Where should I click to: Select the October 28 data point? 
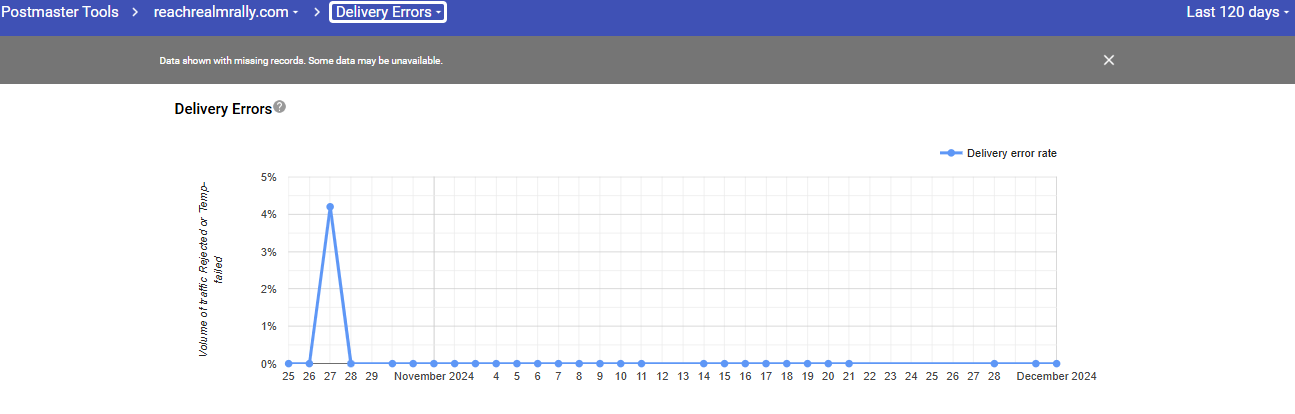click(x=351, y=364)
